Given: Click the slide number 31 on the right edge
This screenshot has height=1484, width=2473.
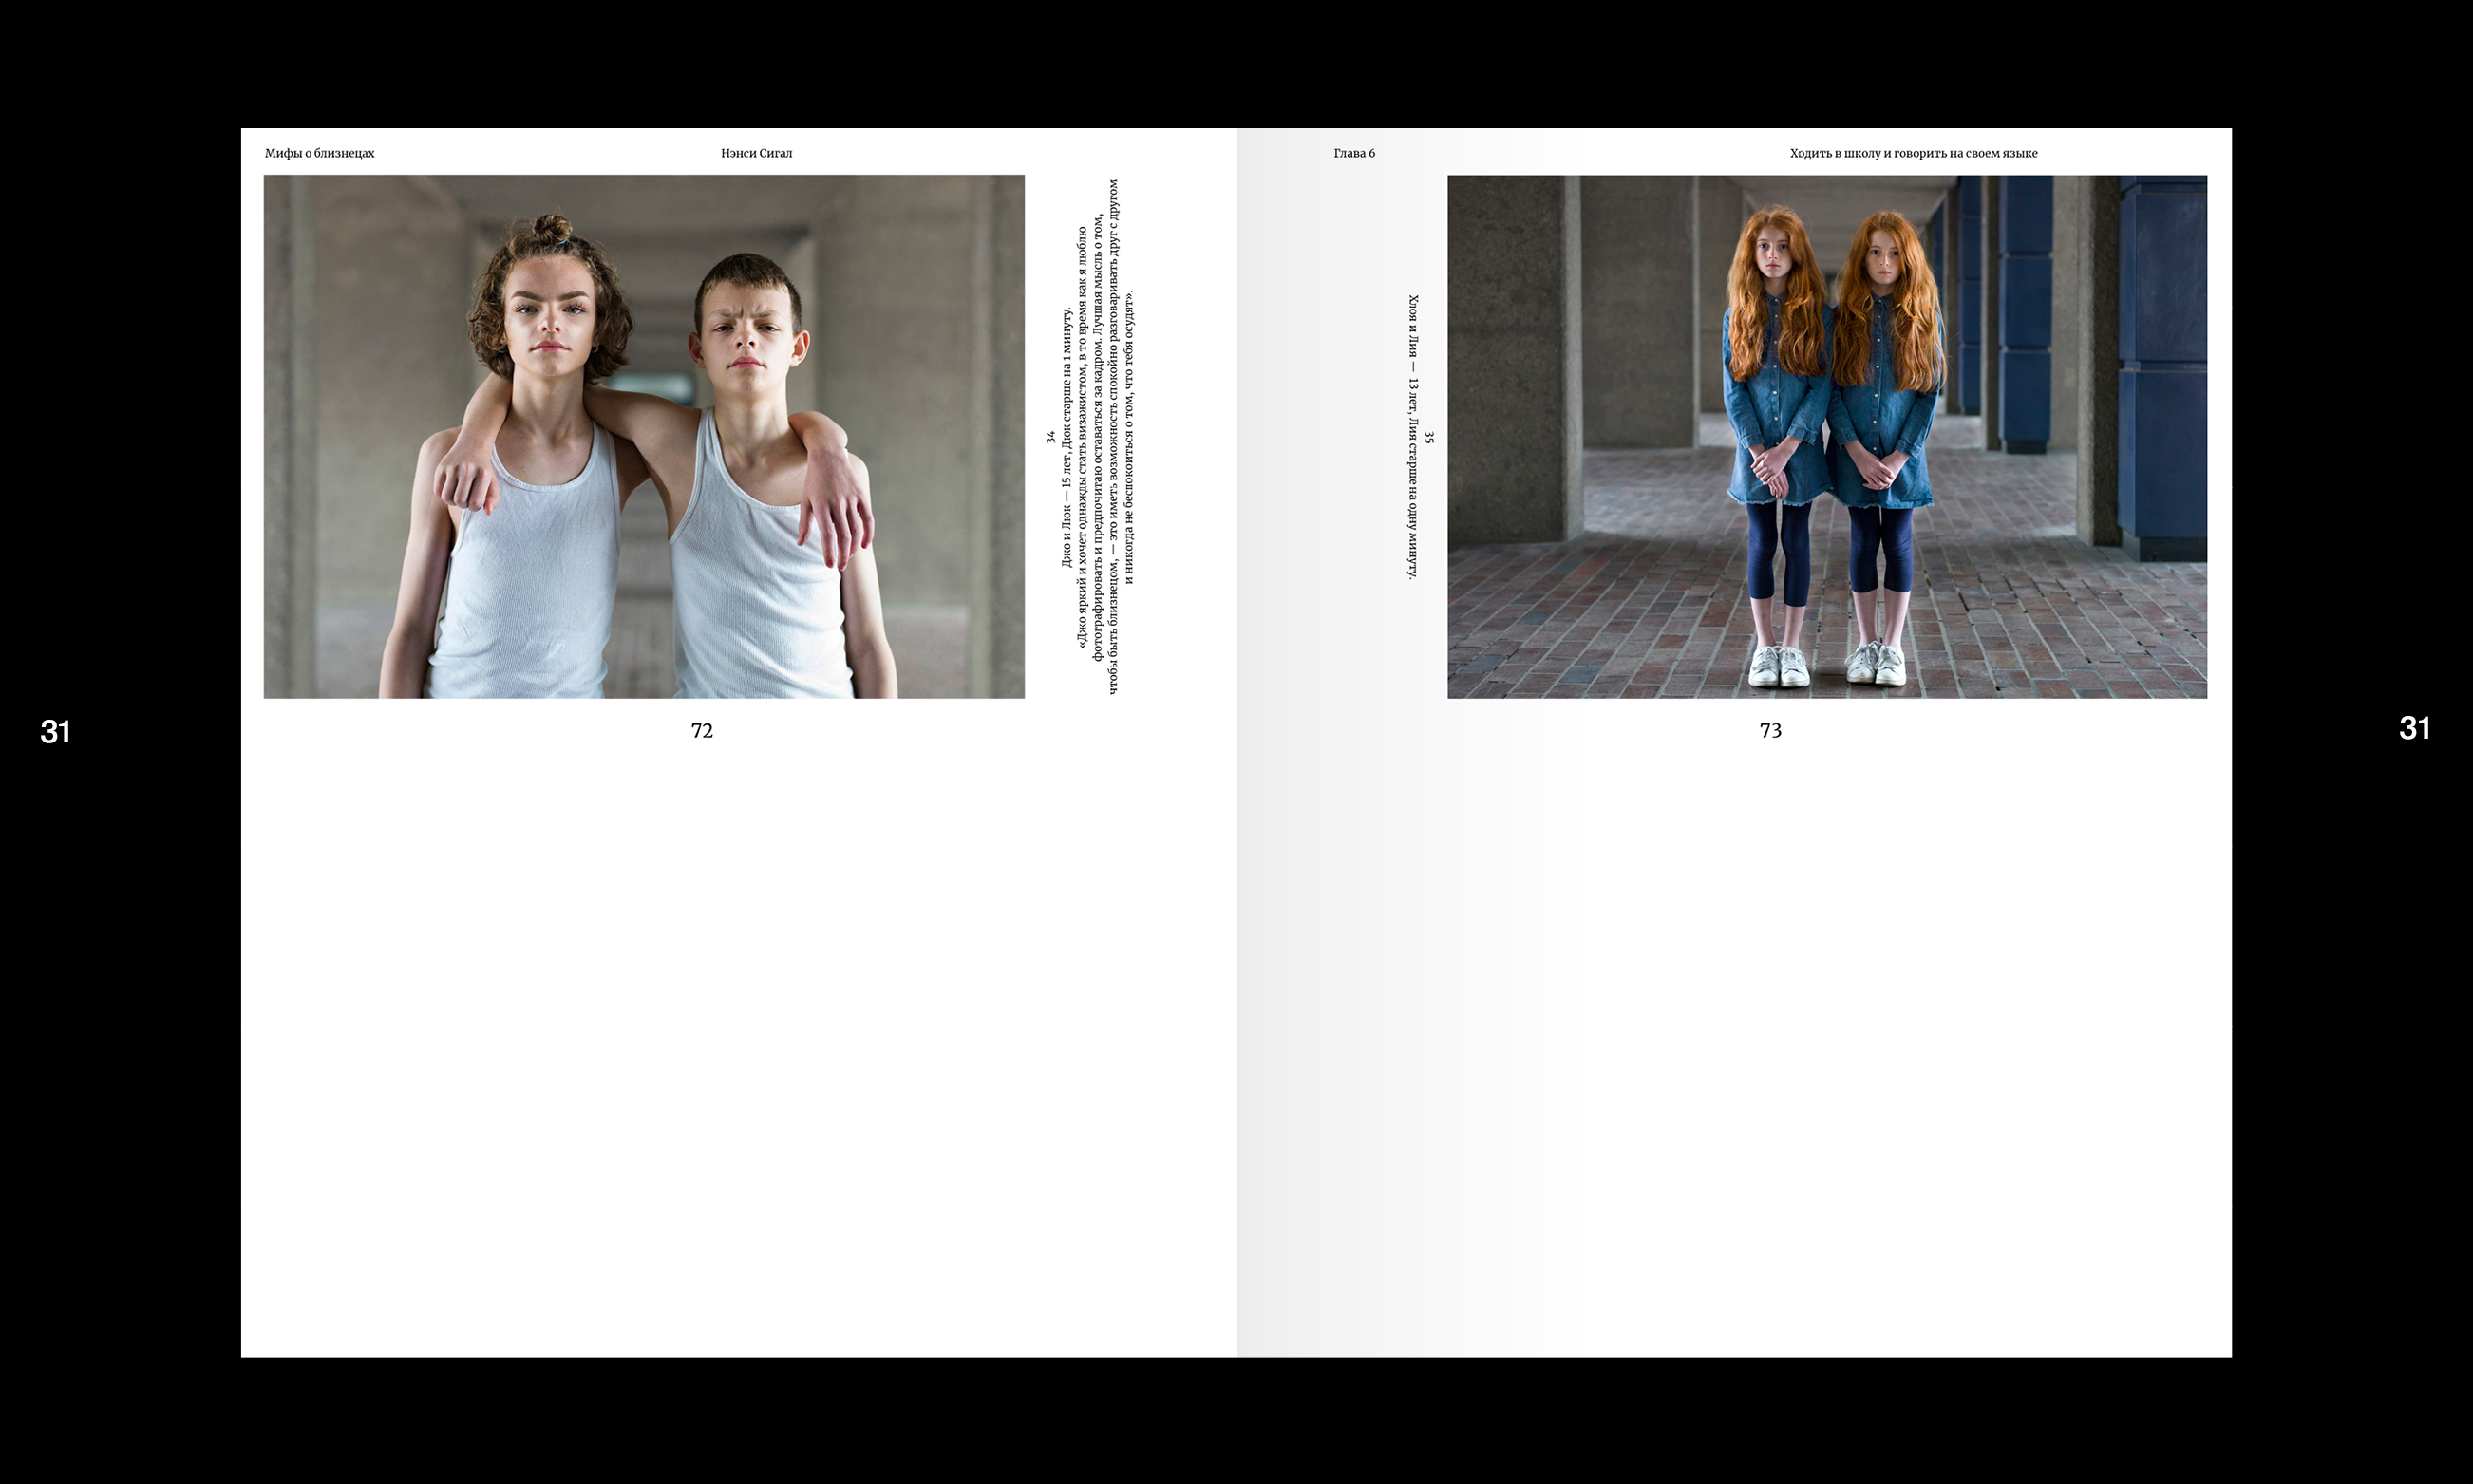Looking at the screenshot, I should click(2414, 728).
